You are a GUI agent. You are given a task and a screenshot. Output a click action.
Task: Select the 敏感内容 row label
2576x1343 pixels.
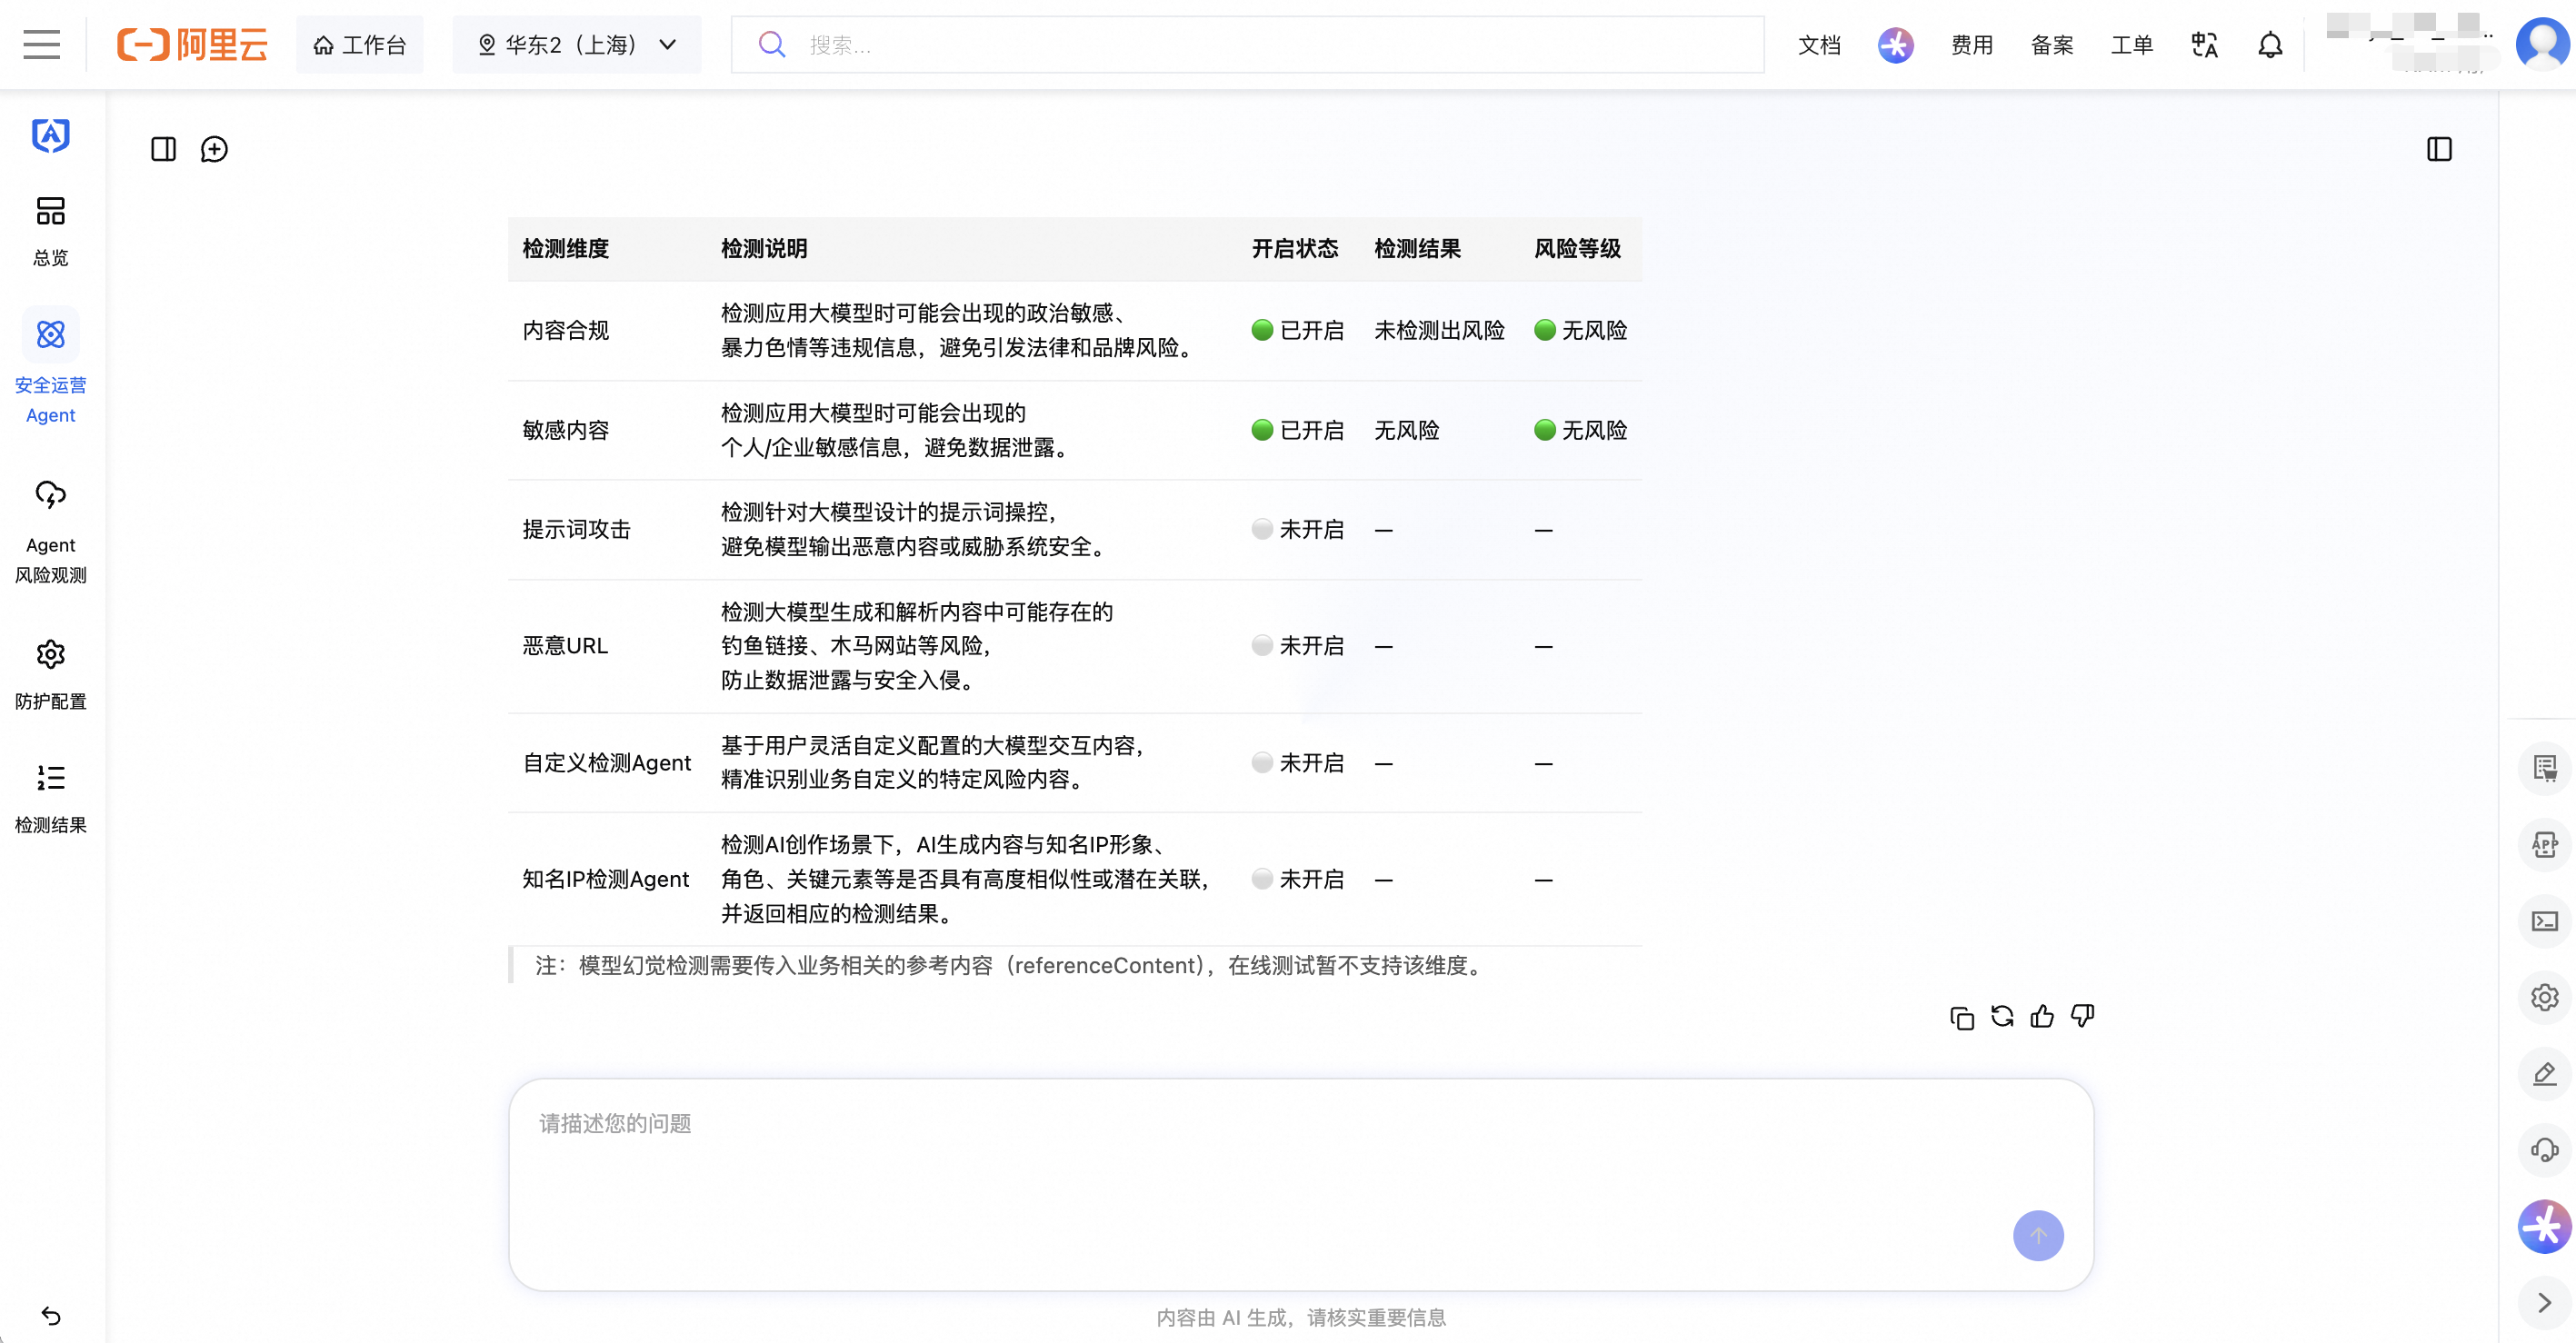[x=565, y=430]
